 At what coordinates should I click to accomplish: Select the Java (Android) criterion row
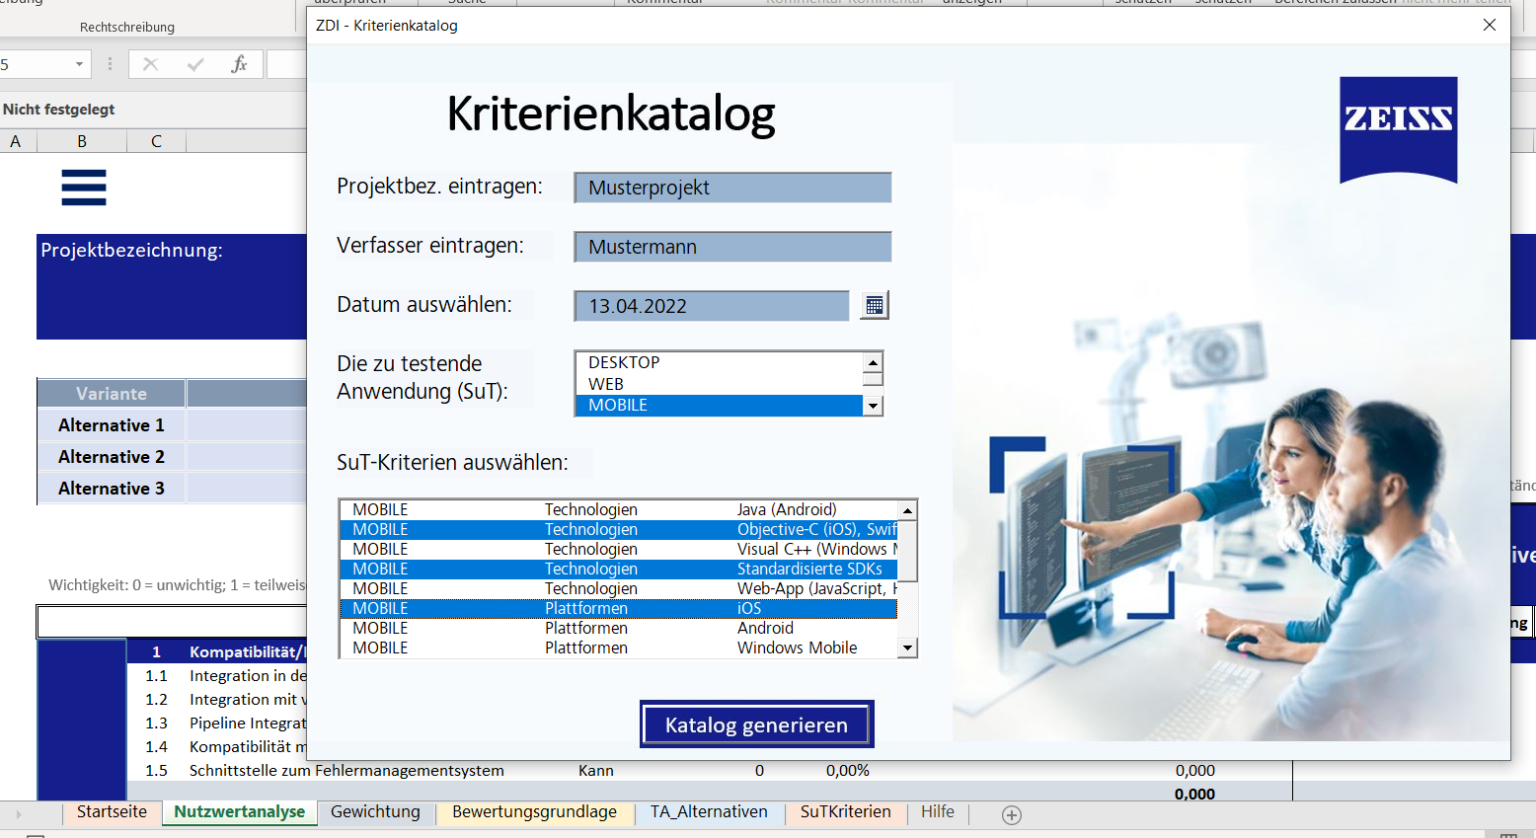618,510
